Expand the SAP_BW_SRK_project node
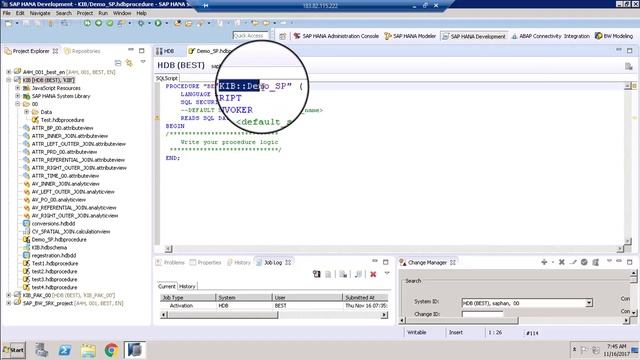640x360 pixels. click(9, 303)
